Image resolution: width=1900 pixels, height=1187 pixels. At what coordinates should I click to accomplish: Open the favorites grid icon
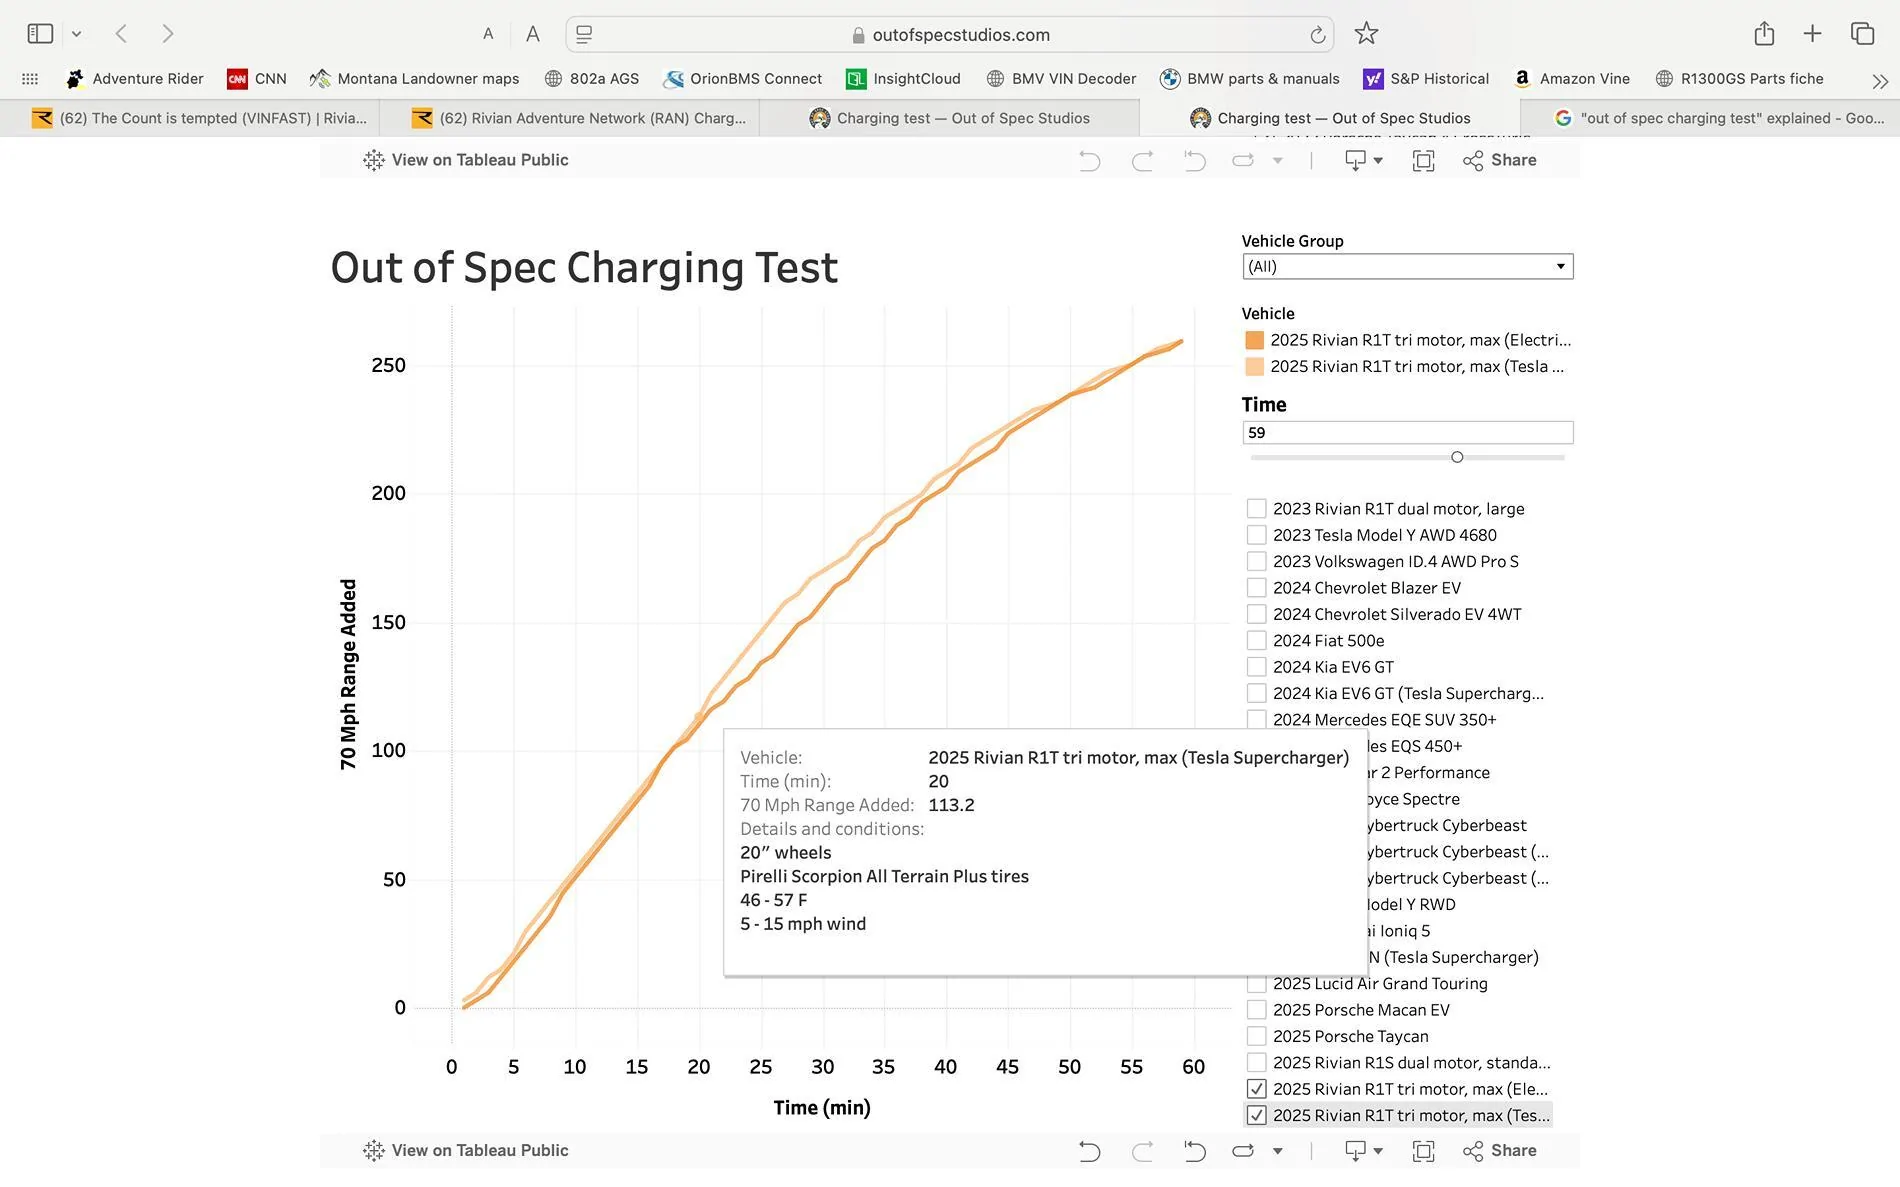tap(30, 79)
